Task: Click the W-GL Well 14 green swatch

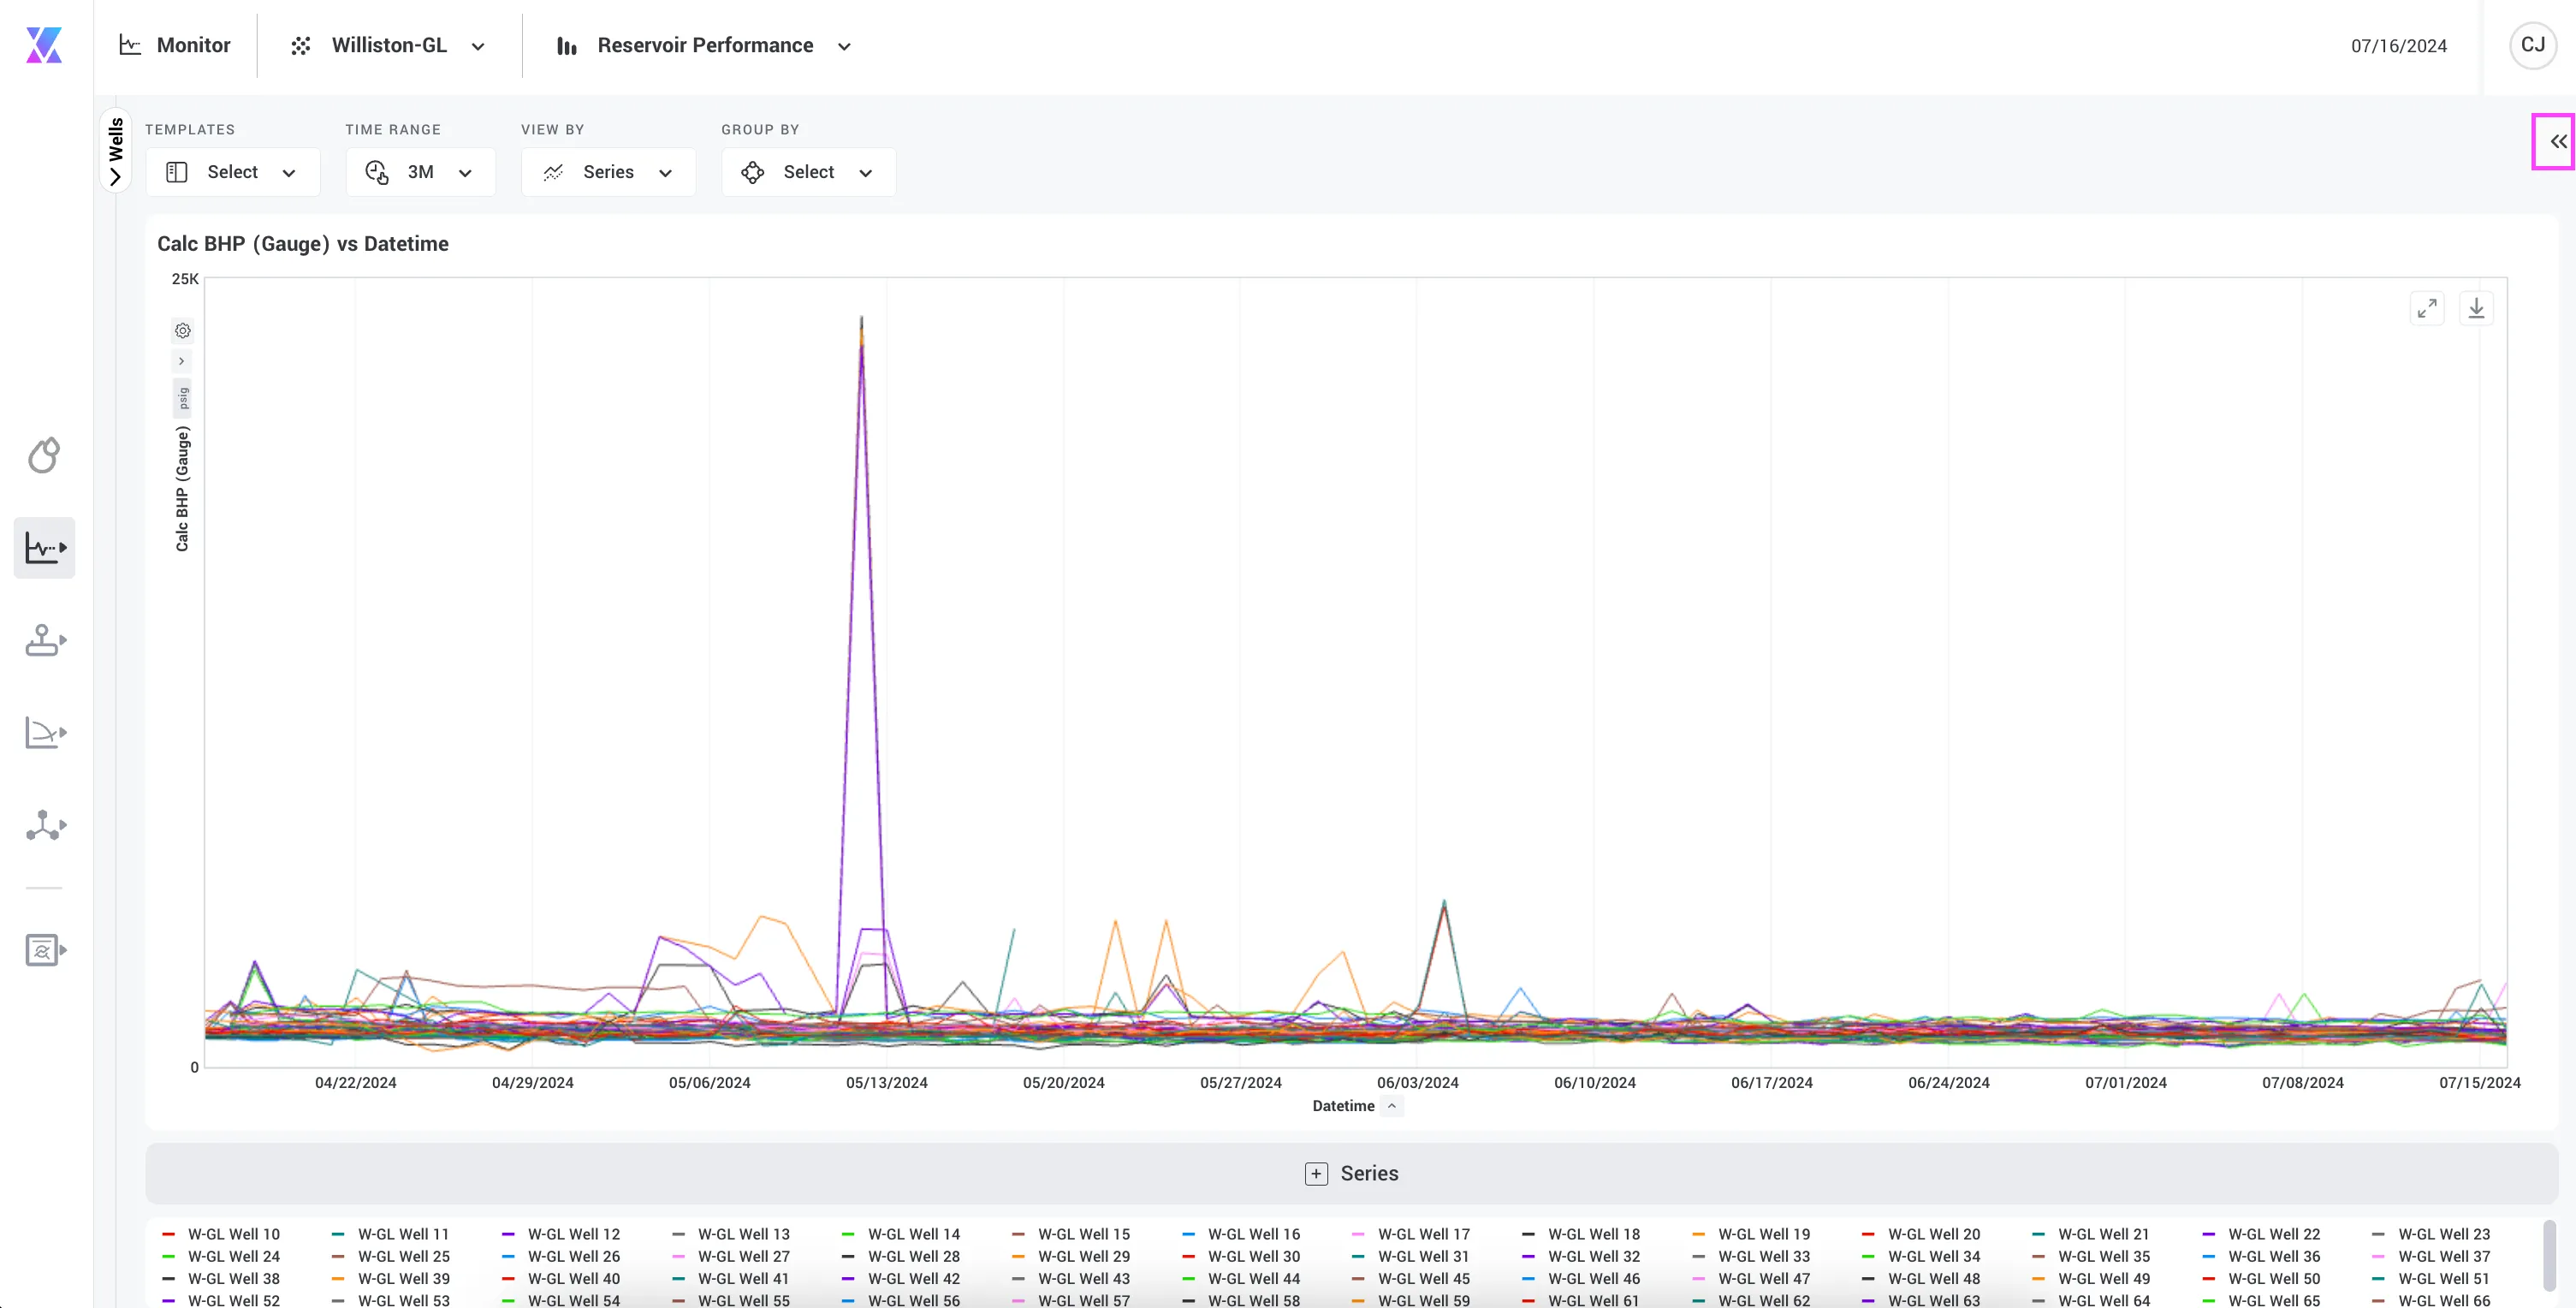Action: coord(848,1234)
